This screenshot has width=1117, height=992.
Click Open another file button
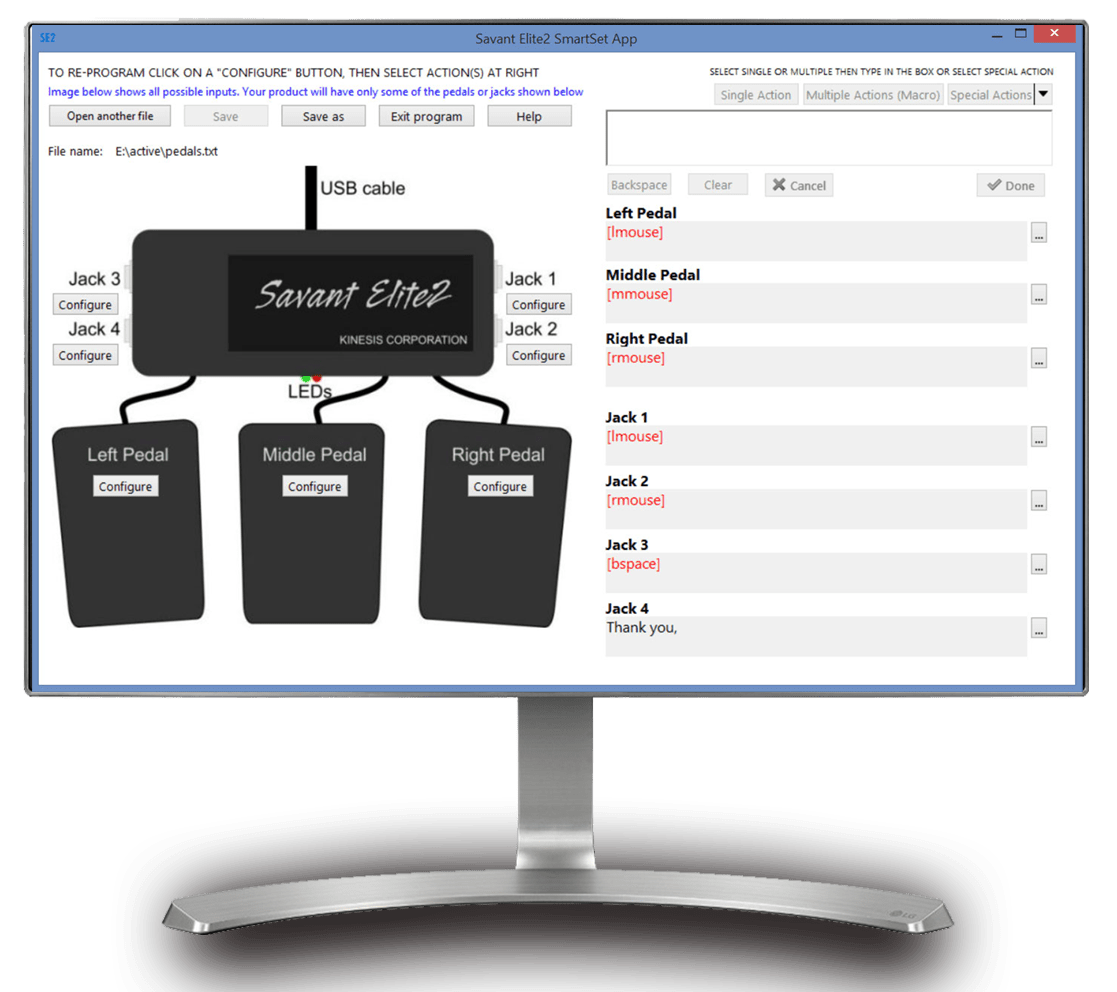coord(110,116)
